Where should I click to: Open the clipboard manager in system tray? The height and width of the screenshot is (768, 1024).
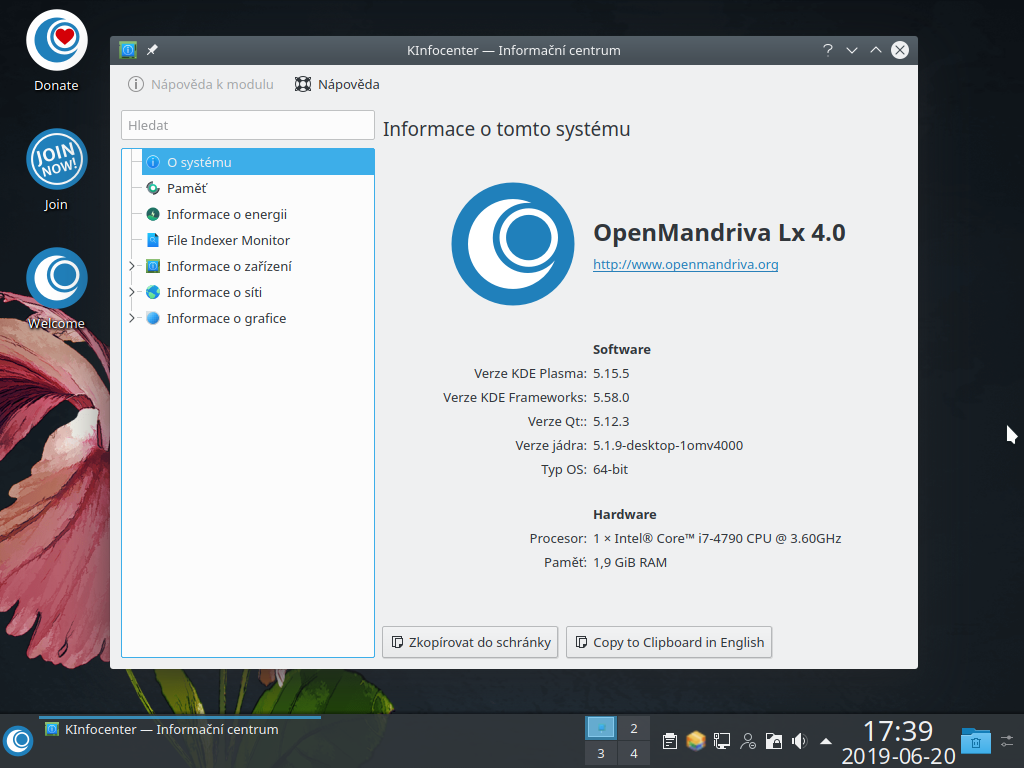click(x=670, y=741)
